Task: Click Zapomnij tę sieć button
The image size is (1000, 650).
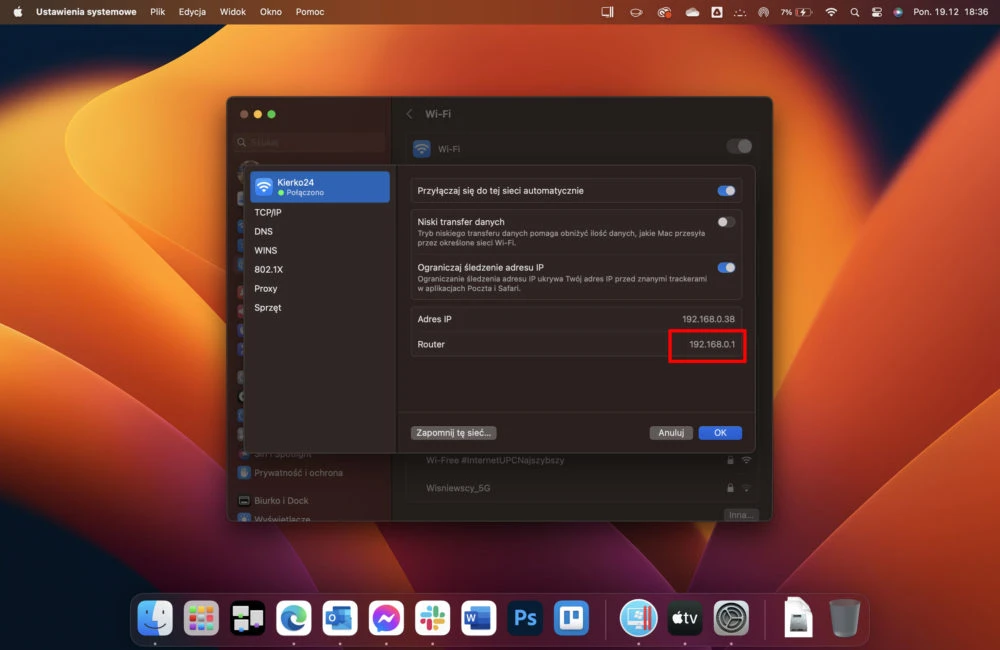Action: coord(453,432)
